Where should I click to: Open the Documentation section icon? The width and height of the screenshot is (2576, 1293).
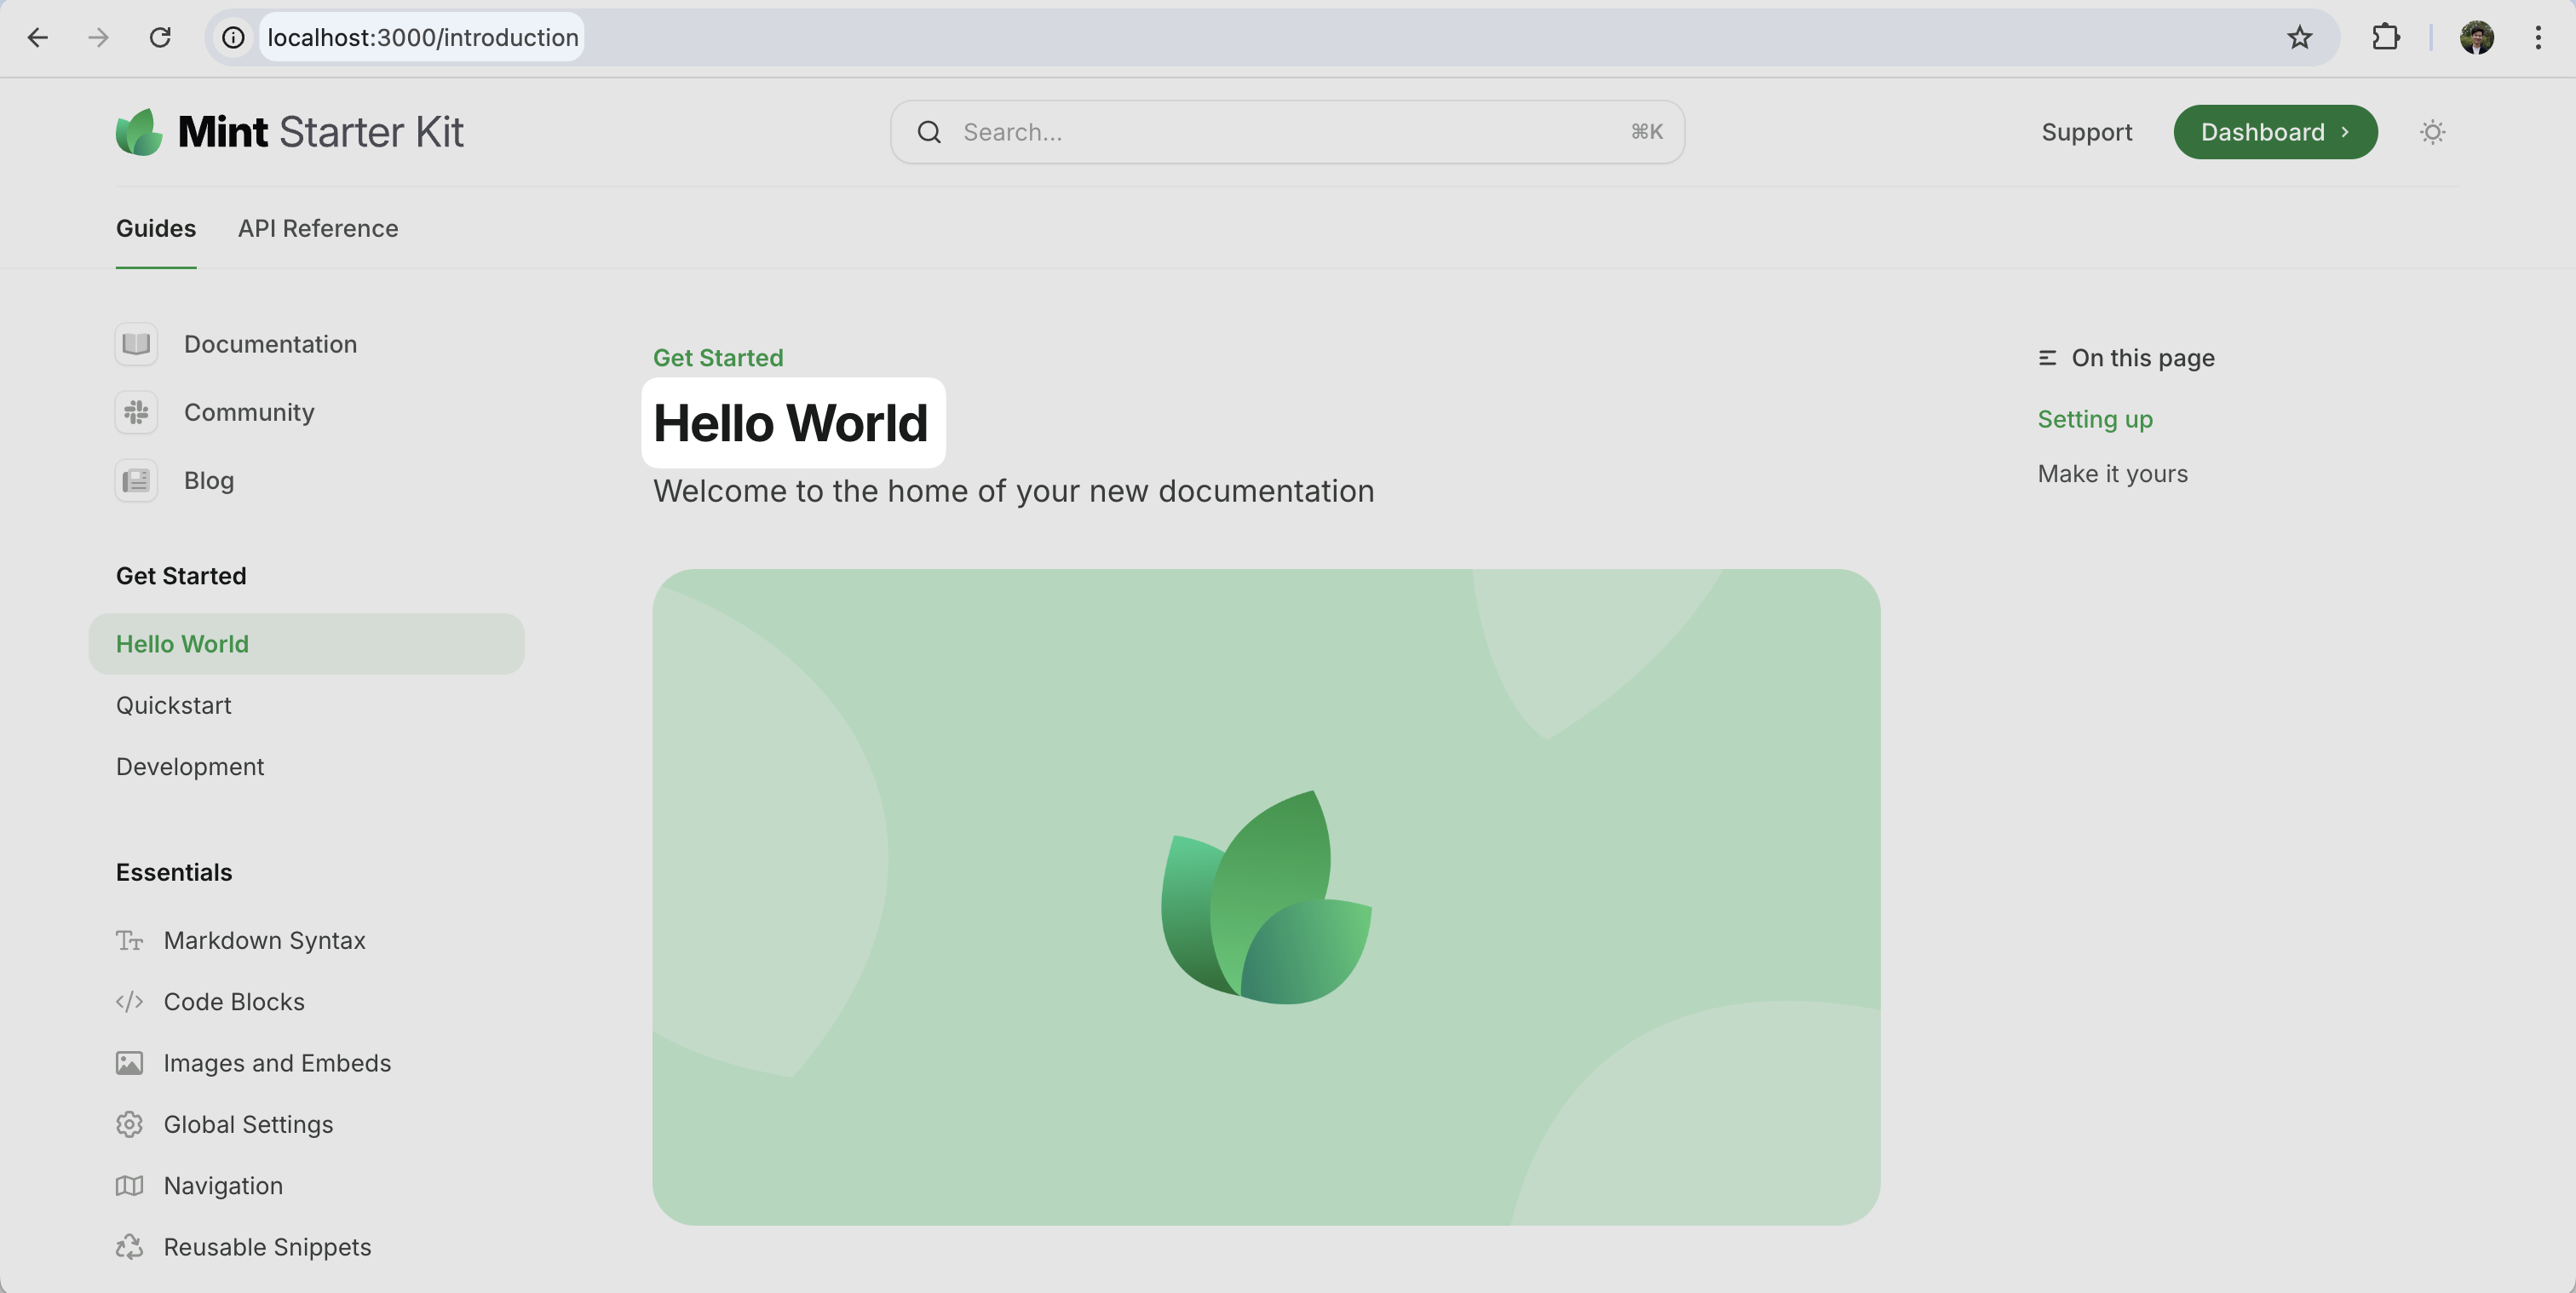(x=136, y=344)
